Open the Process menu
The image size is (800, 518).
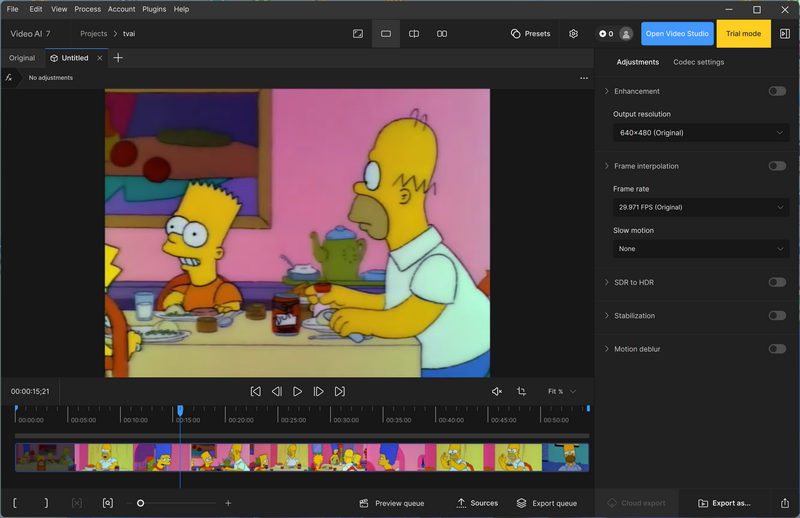tap(87, 9)
